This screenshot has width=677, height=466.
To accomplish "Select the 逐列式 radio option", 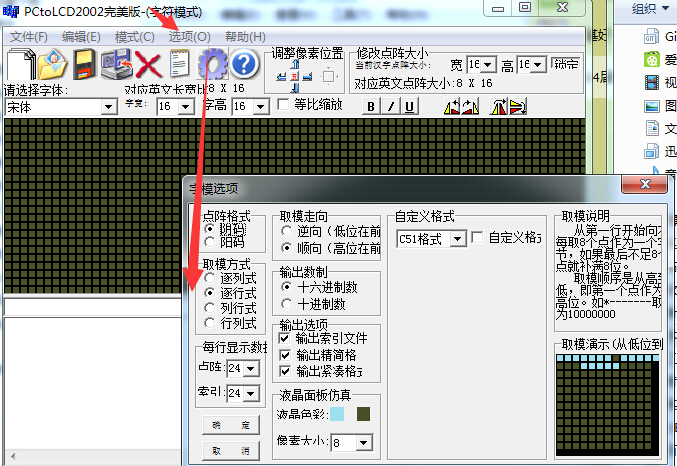I will click(x=210, y=278).
